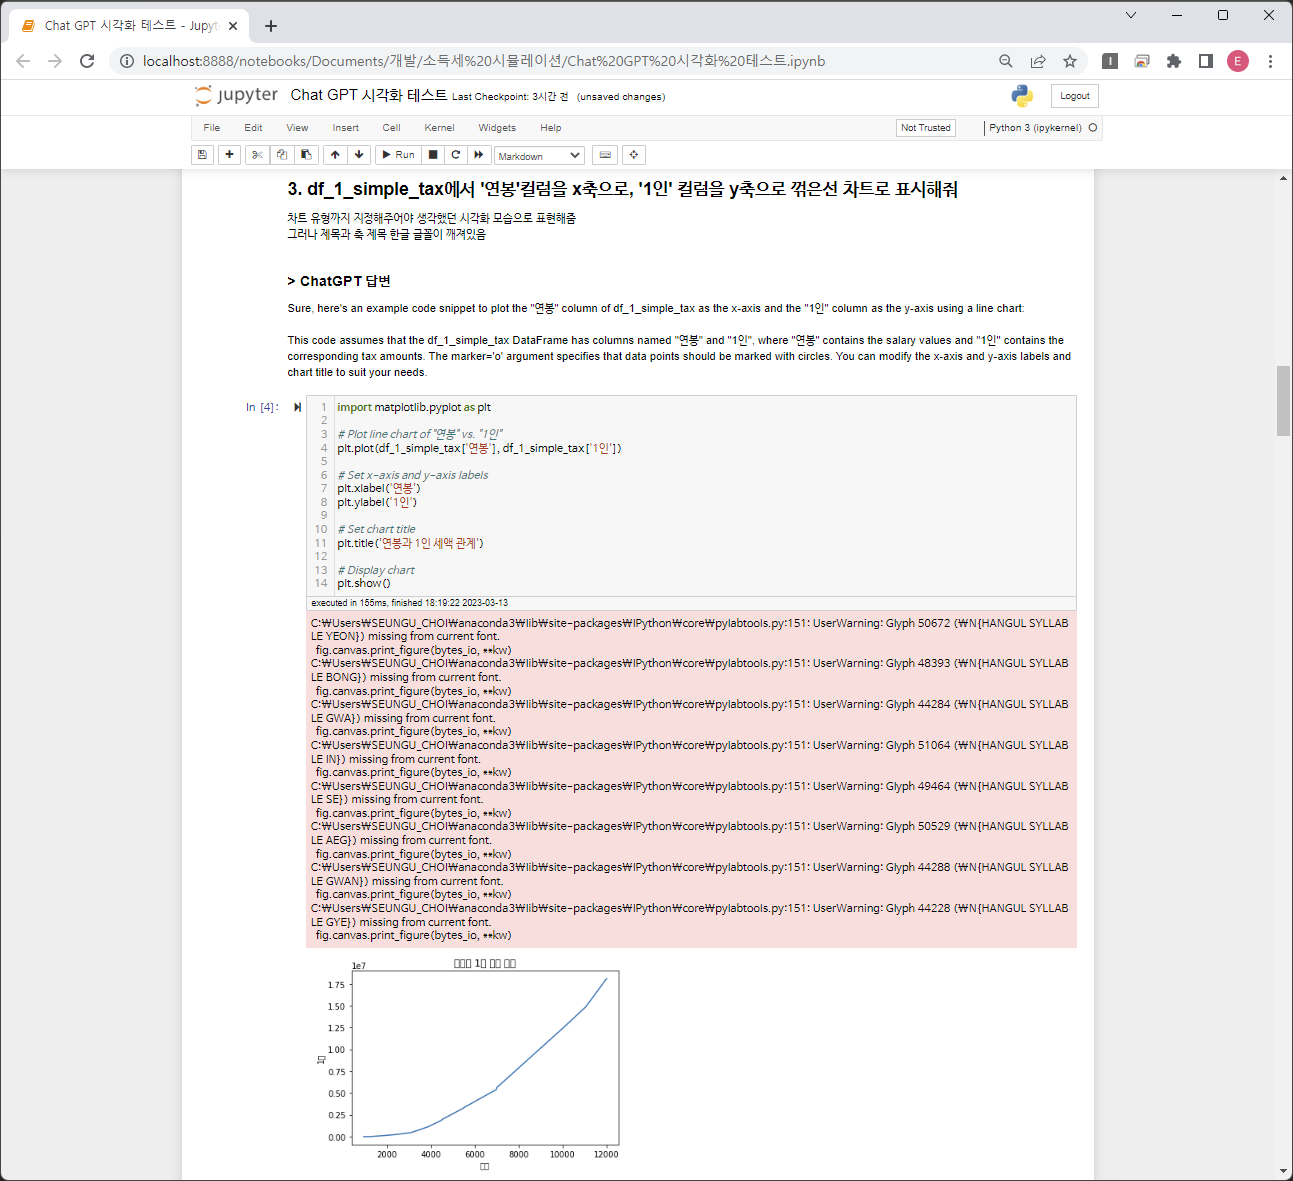The width and height of the screenshot is (1293, 1181).
Task: Bookmark this tab with star icon
Action: 1070,61
